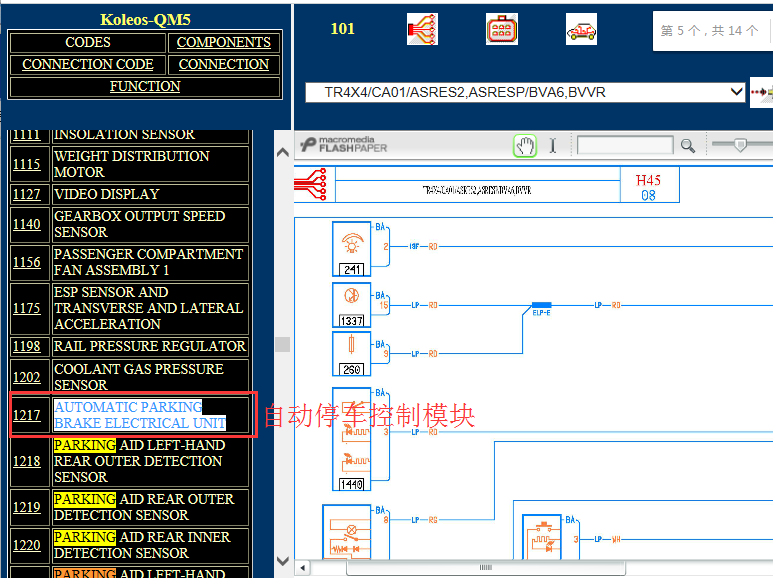Image resolution: width=773 pixels, height=578 pixels.
Task: Click component code 1156 link
Action: point(27,262)
